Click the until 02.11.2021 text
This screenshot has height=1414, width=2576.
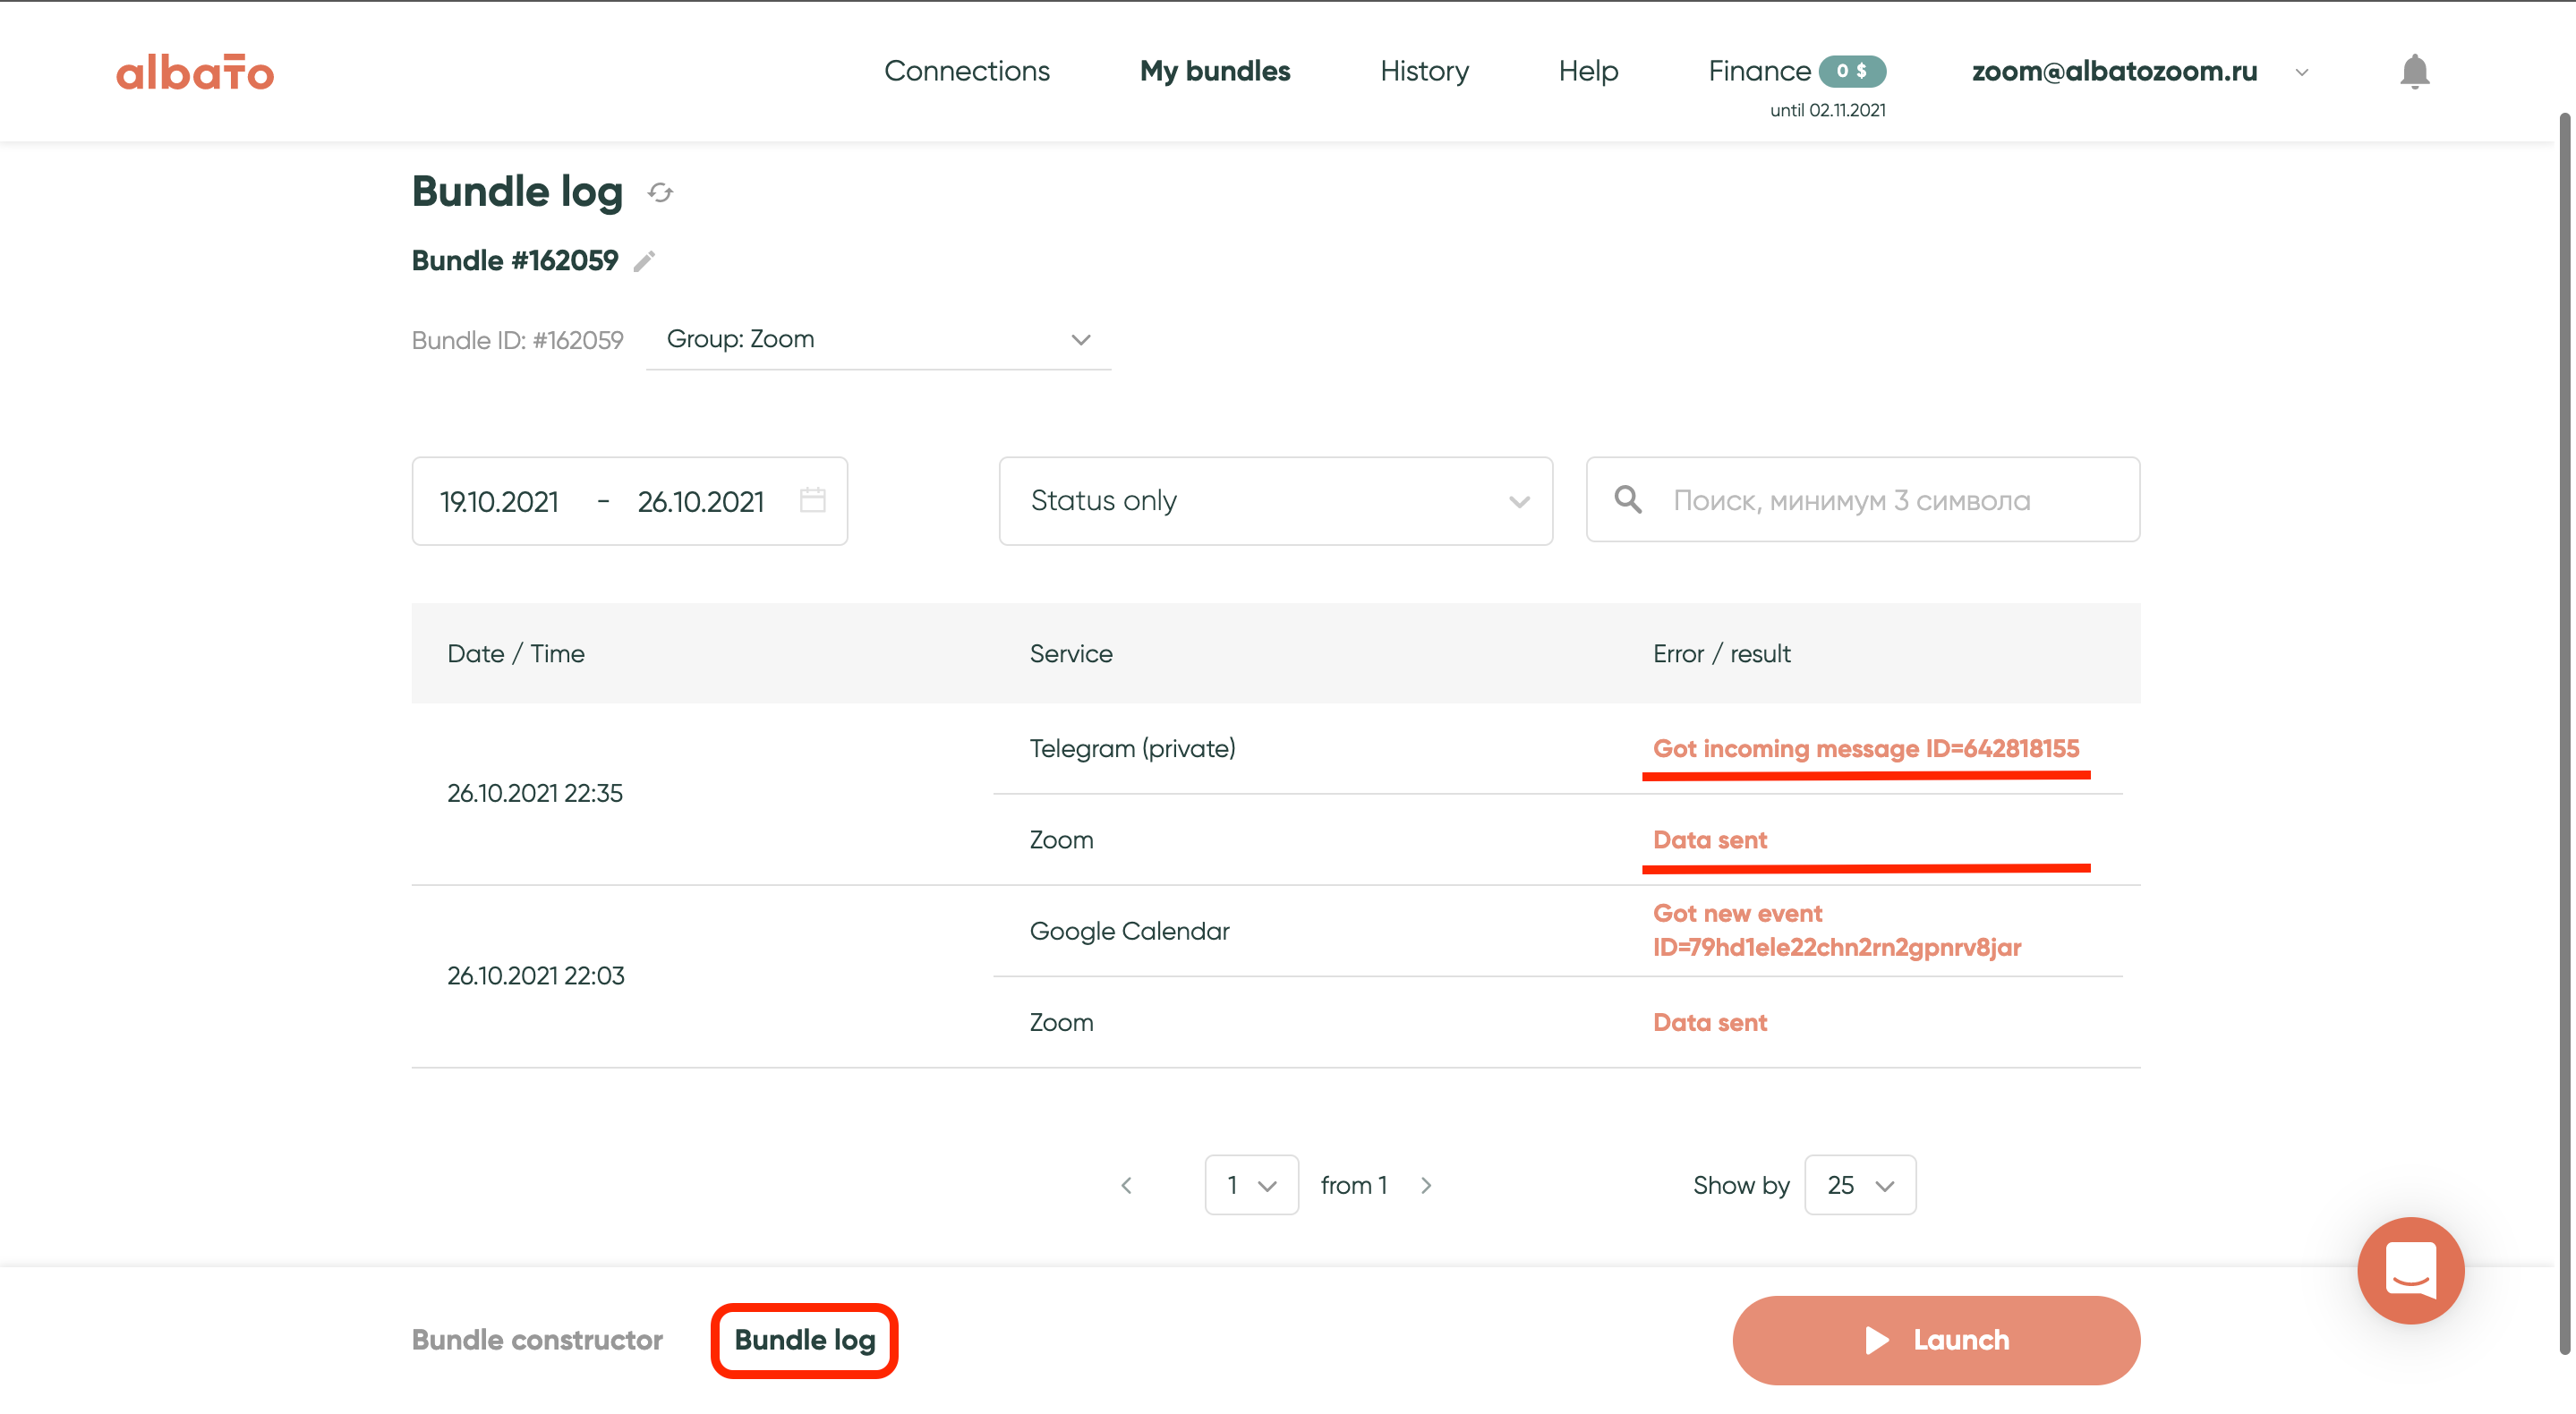coord(1828,111)
